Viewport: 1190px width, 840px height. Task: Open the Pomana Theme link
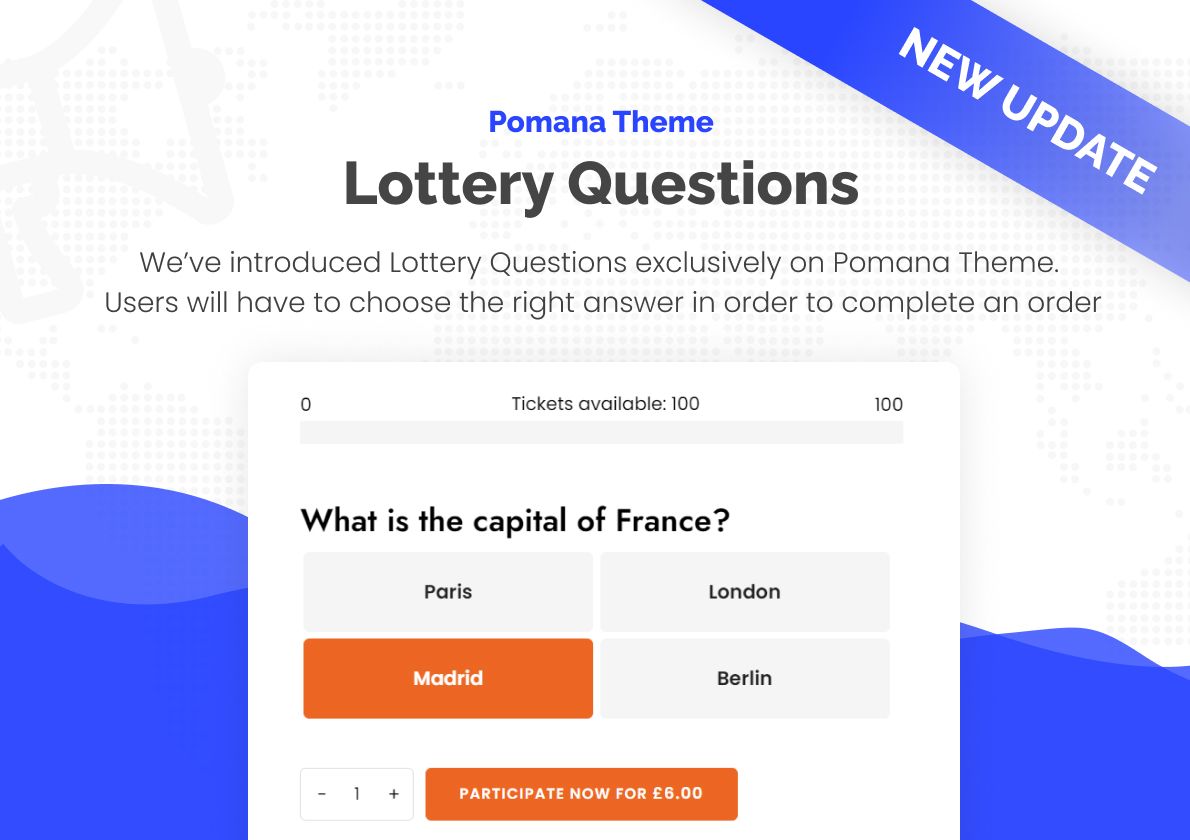click(600, 122)
